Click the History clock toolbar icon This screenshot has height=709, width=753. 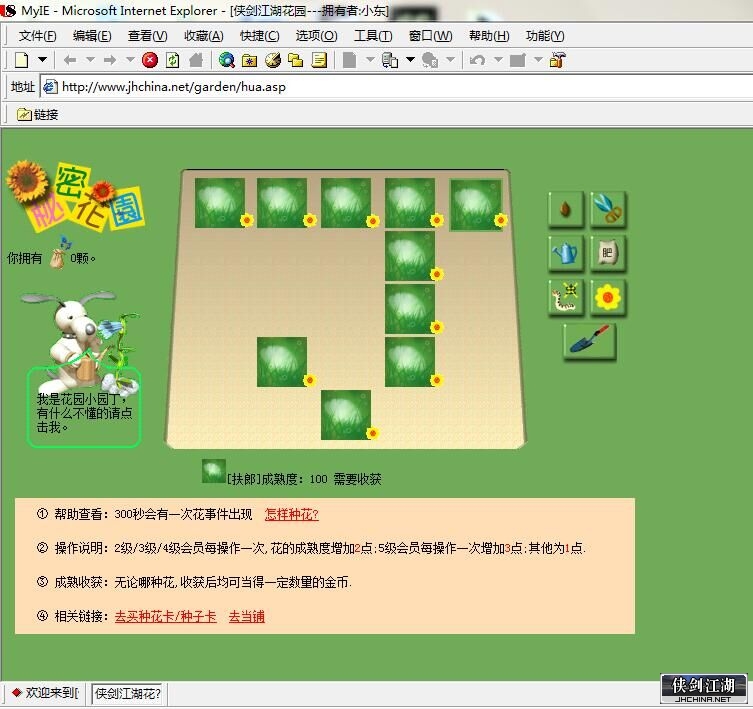[273, 60]
